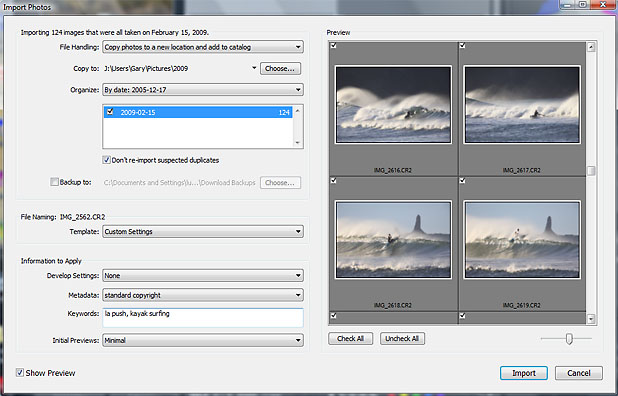The width and height of the screenshot is (618, 396).
Task: Open the File Handling dropdown
Action: 203,47
